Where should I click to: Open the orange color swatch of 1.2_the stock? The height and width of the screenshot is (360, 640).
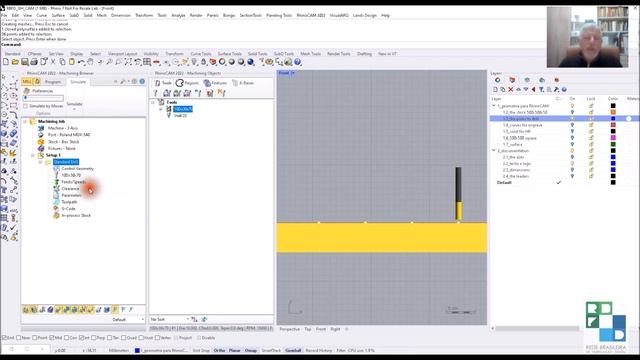point(613,112)
